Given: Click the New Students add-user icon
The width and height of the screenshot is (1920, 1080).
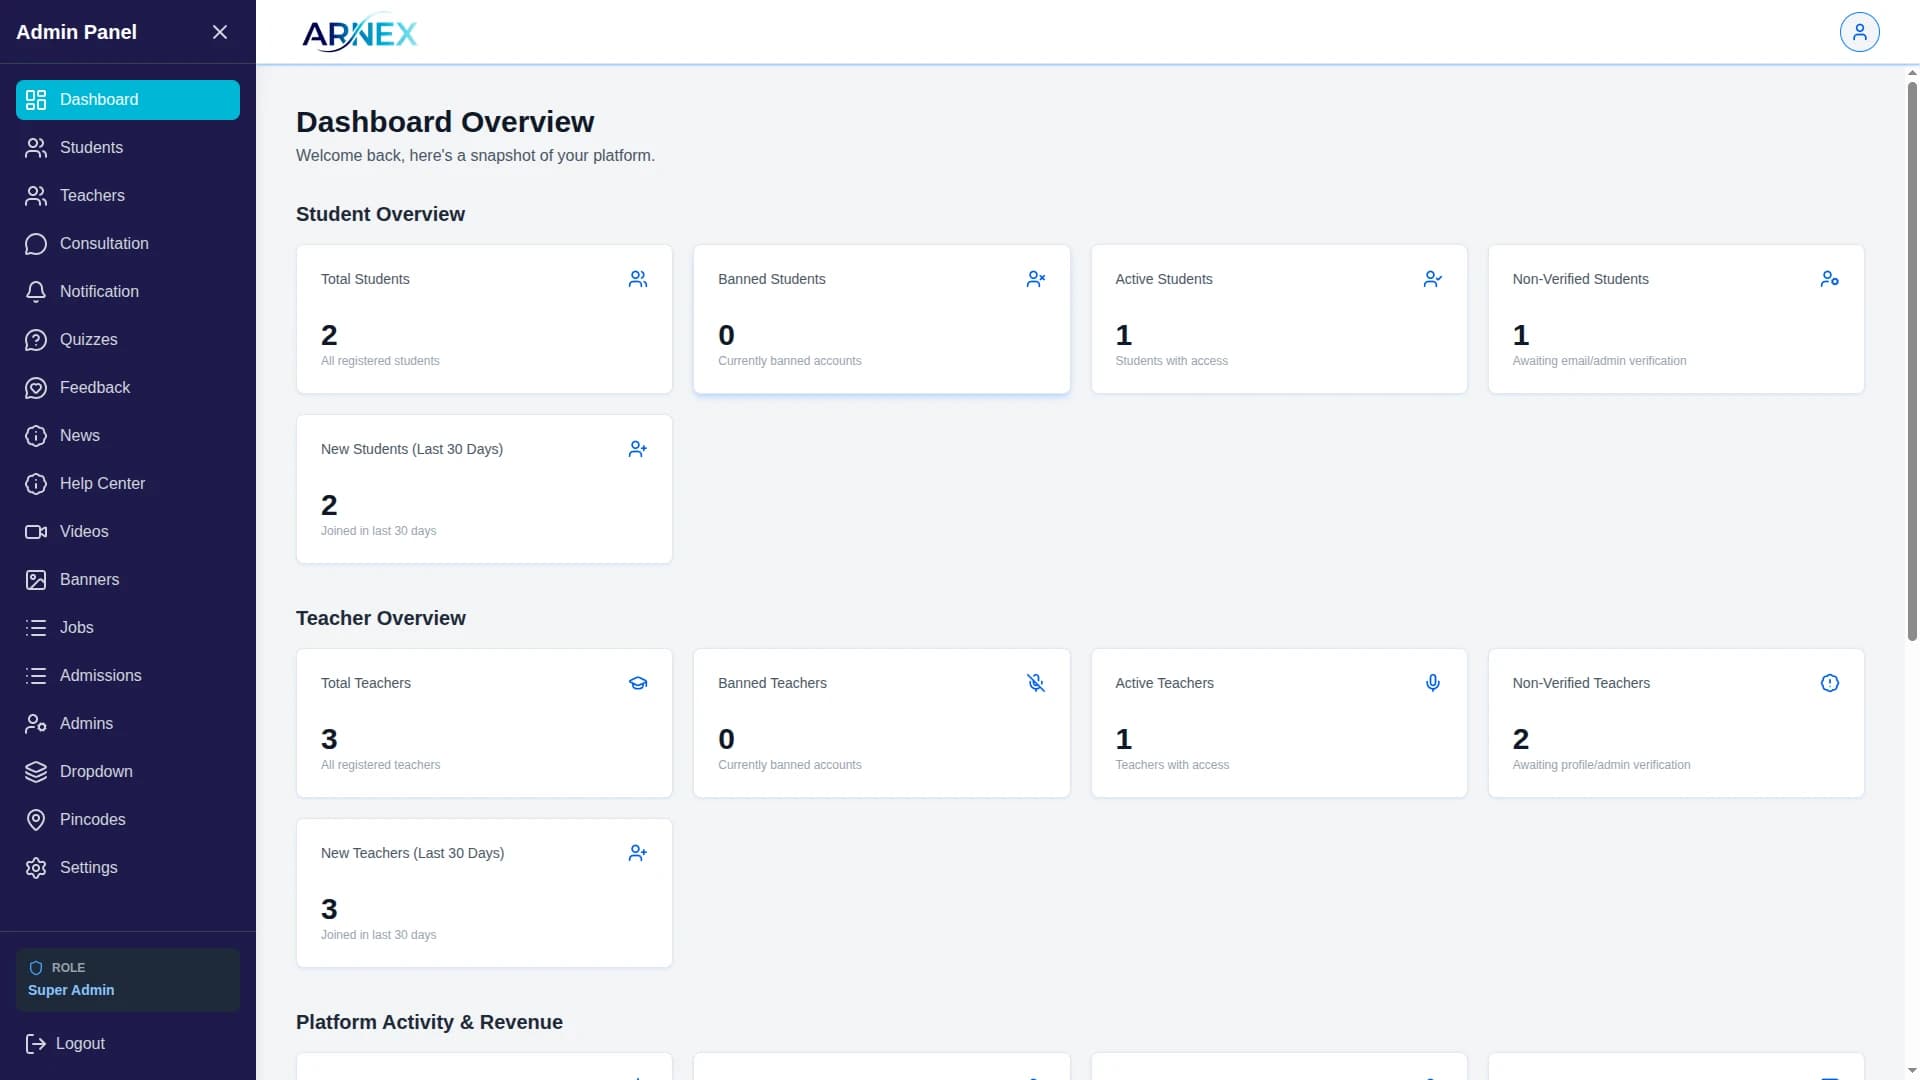Looking at the screenshot, I should pyautogui.click(x=637, y=449).
